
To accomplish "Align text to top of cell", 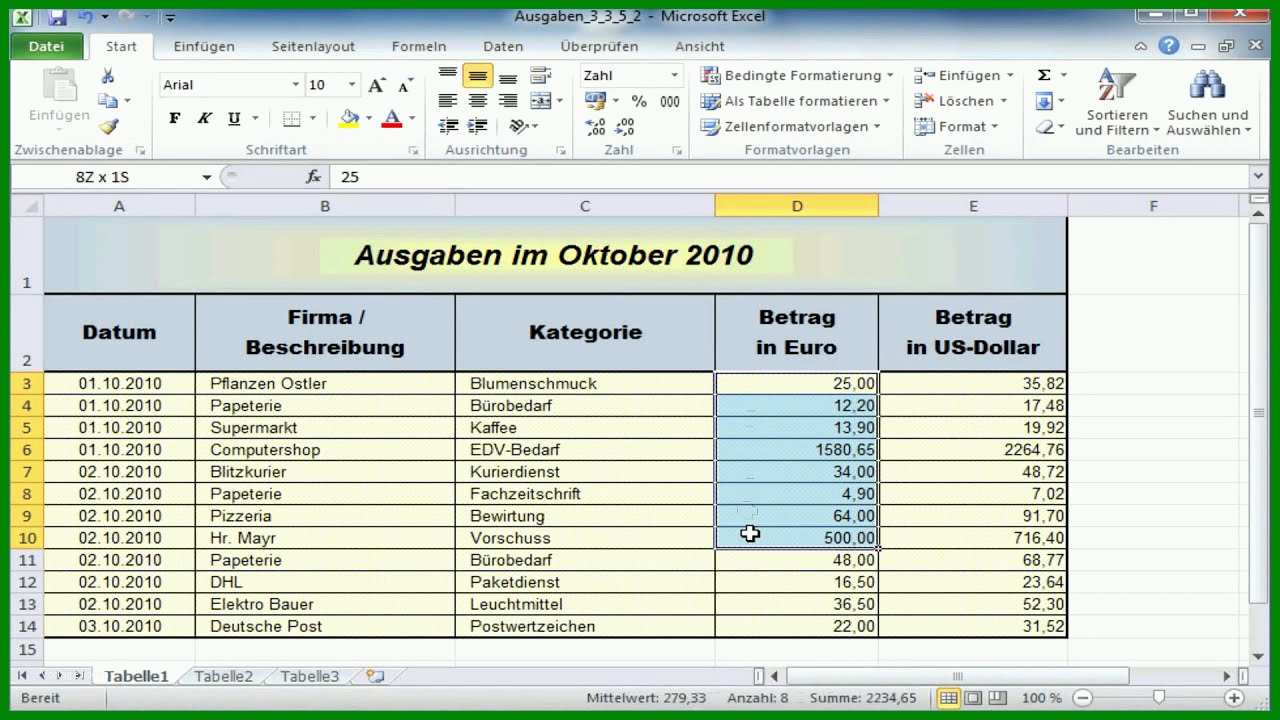I will coord(448,76).
